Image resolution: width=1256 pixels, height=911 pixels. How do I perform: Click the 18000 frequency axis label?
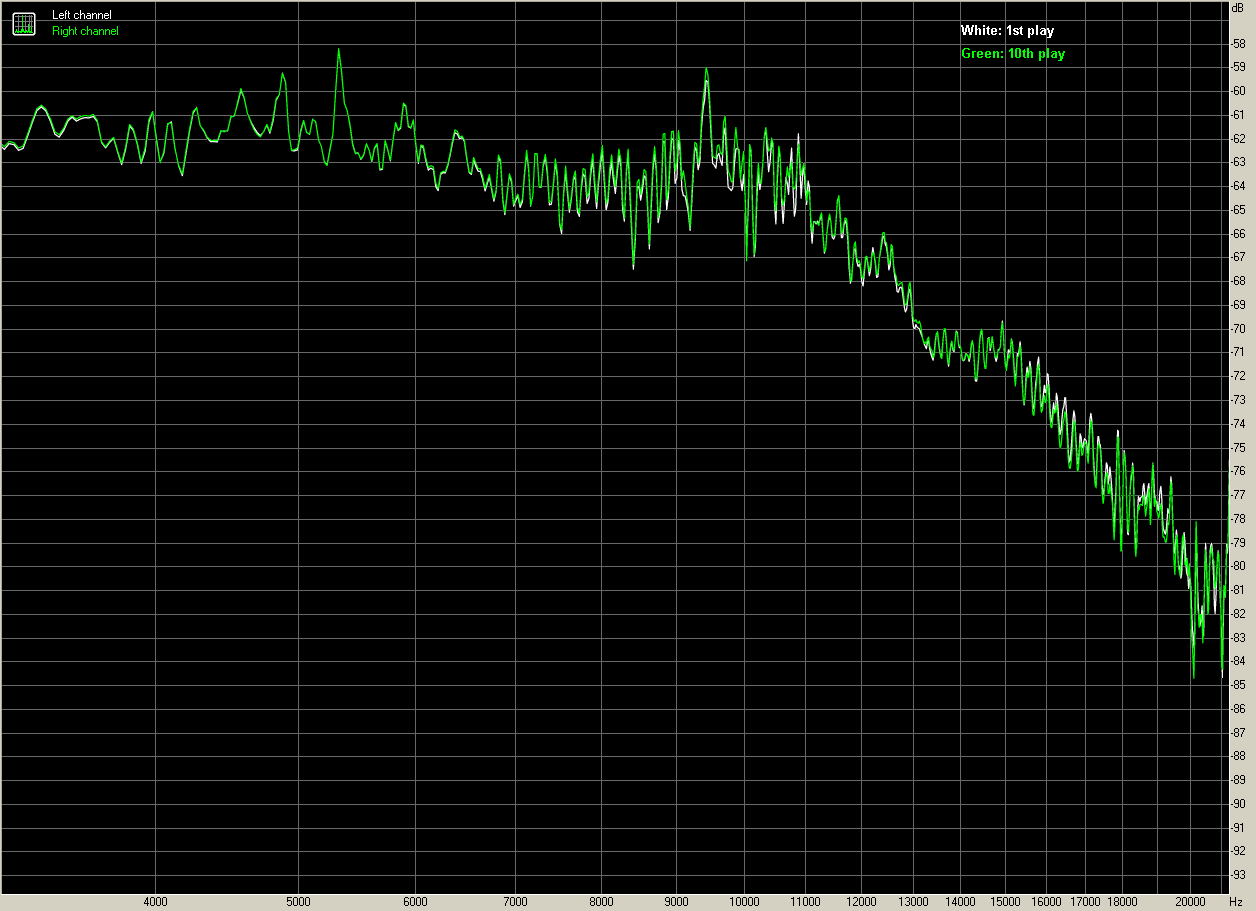[x=1123, y=902]
